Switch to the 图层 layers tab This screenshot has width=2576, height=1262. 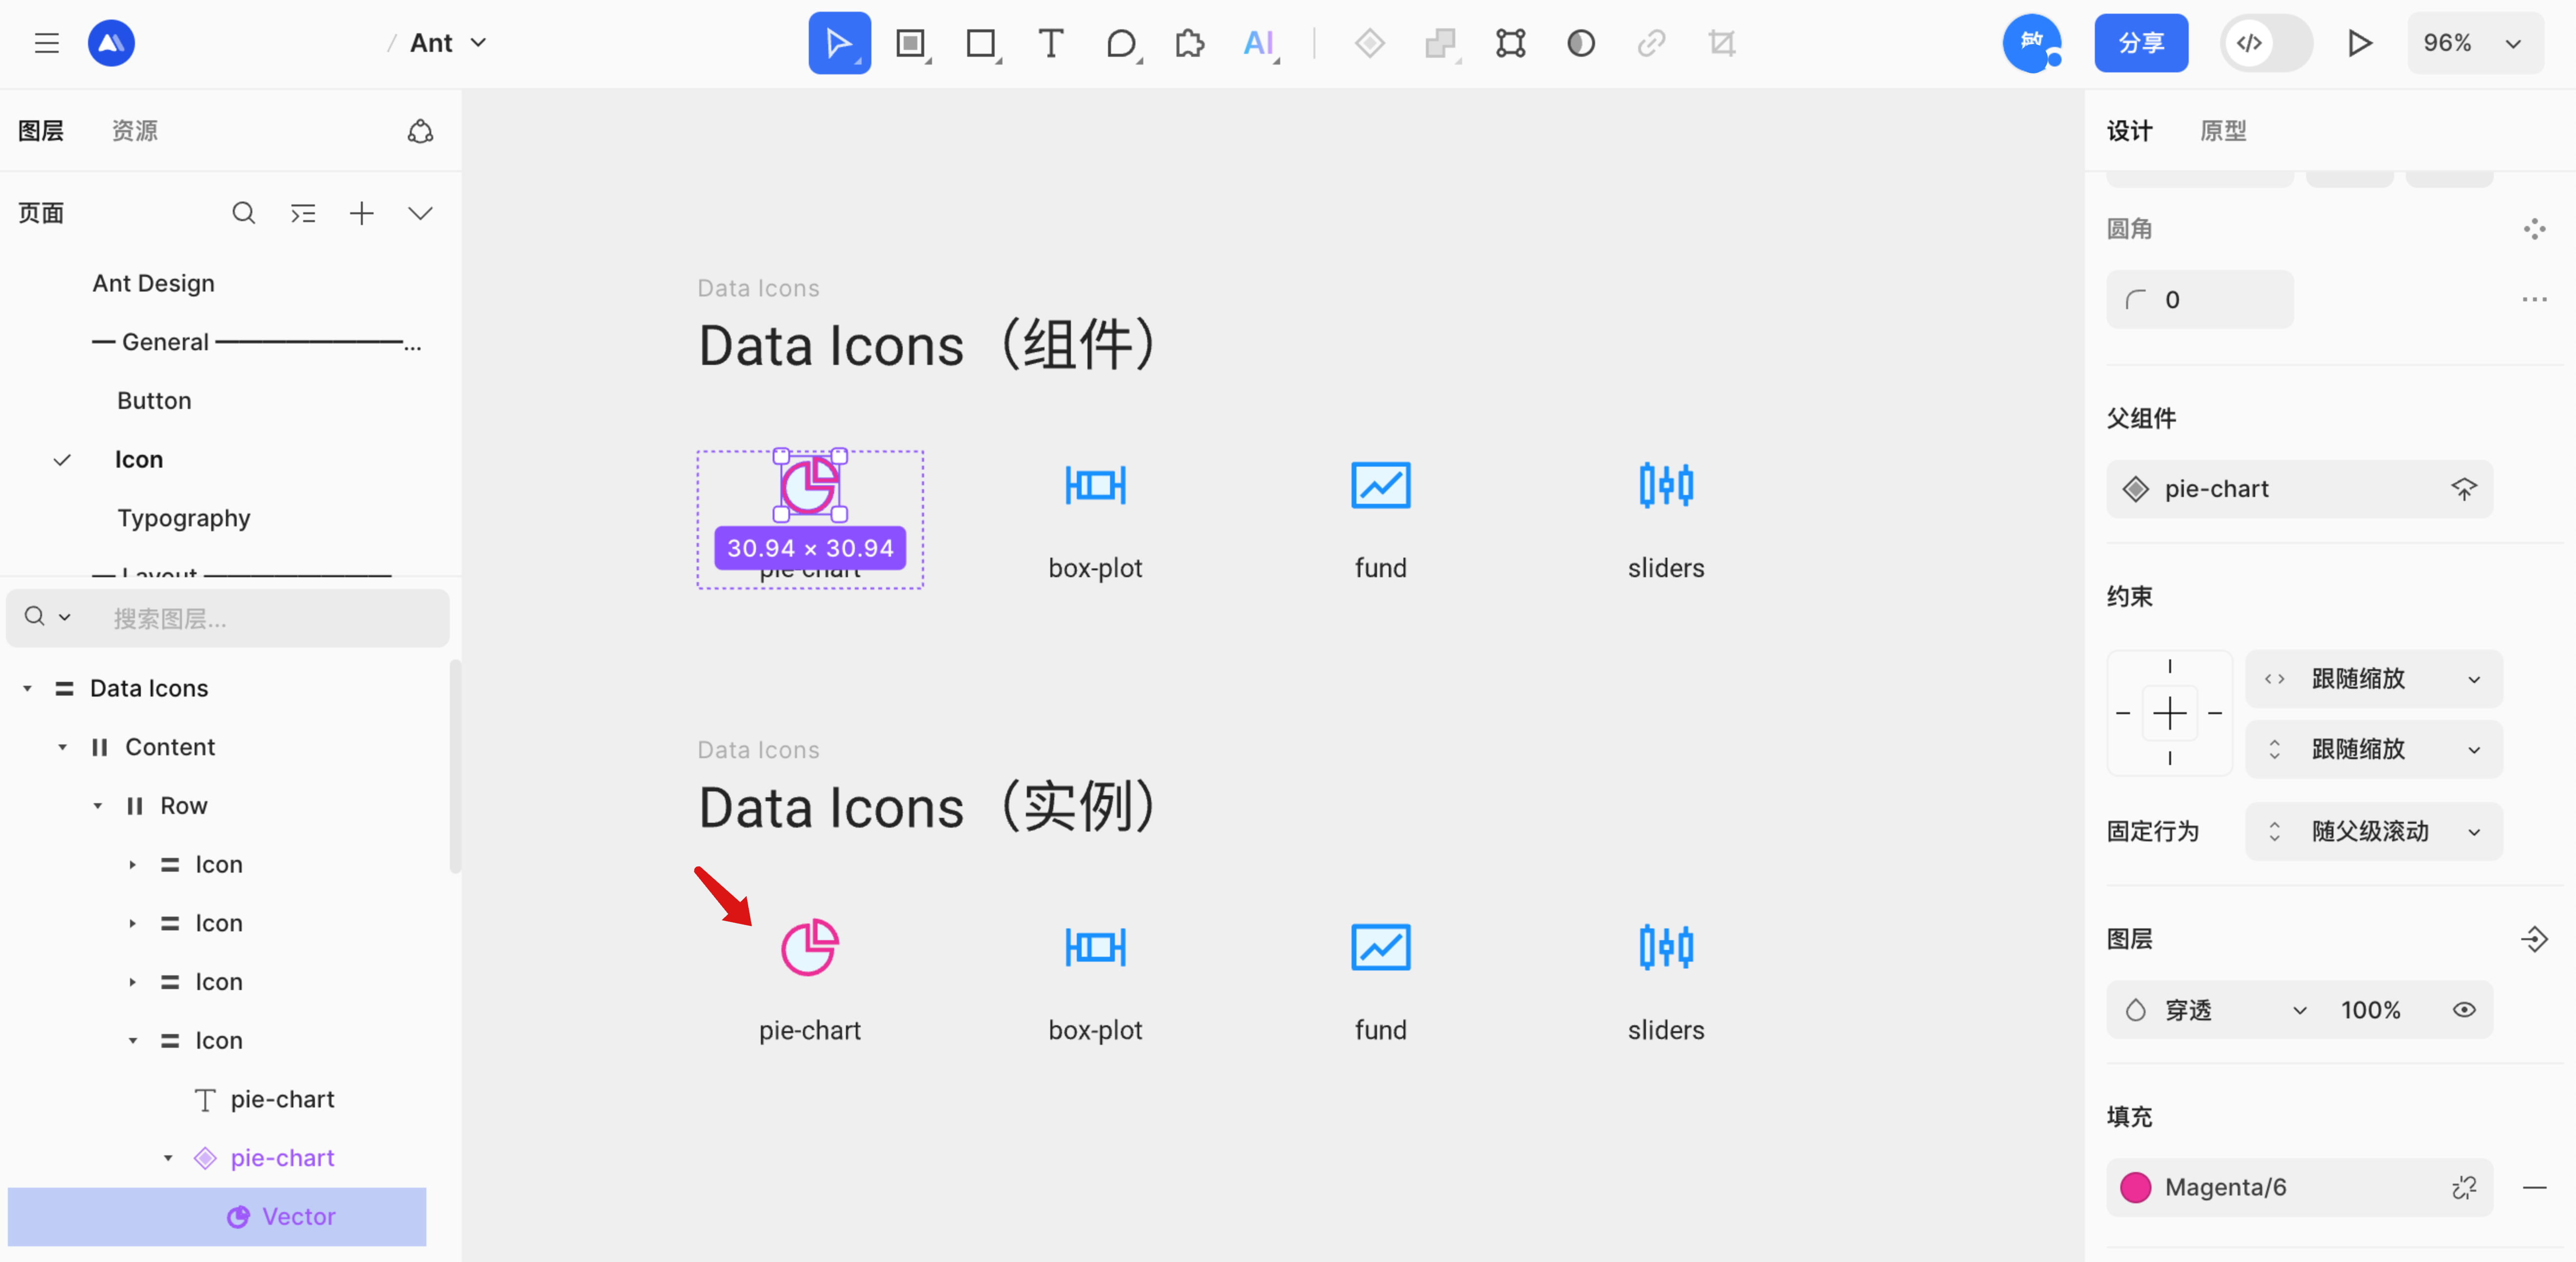coord(41,131)
